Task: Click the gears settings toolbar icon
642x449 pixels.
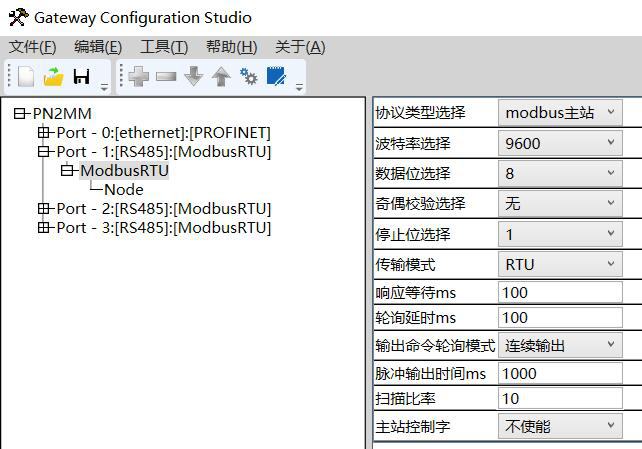Action: 249,77
